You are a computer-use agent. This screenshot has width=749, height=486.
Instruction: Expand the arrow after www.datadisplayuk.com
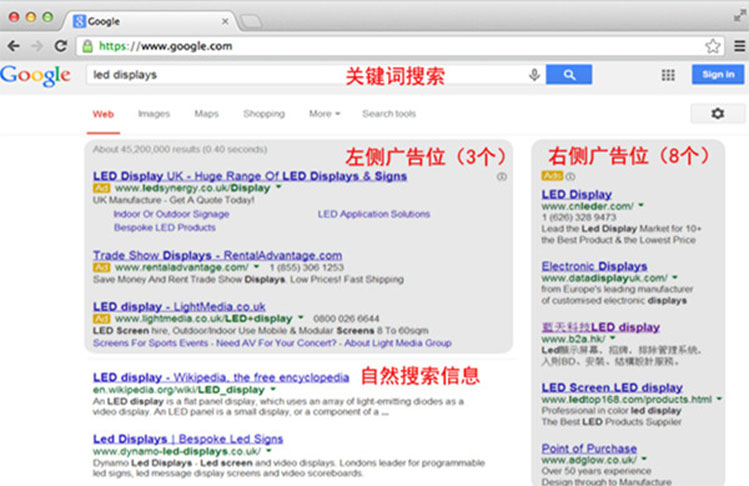675,277
